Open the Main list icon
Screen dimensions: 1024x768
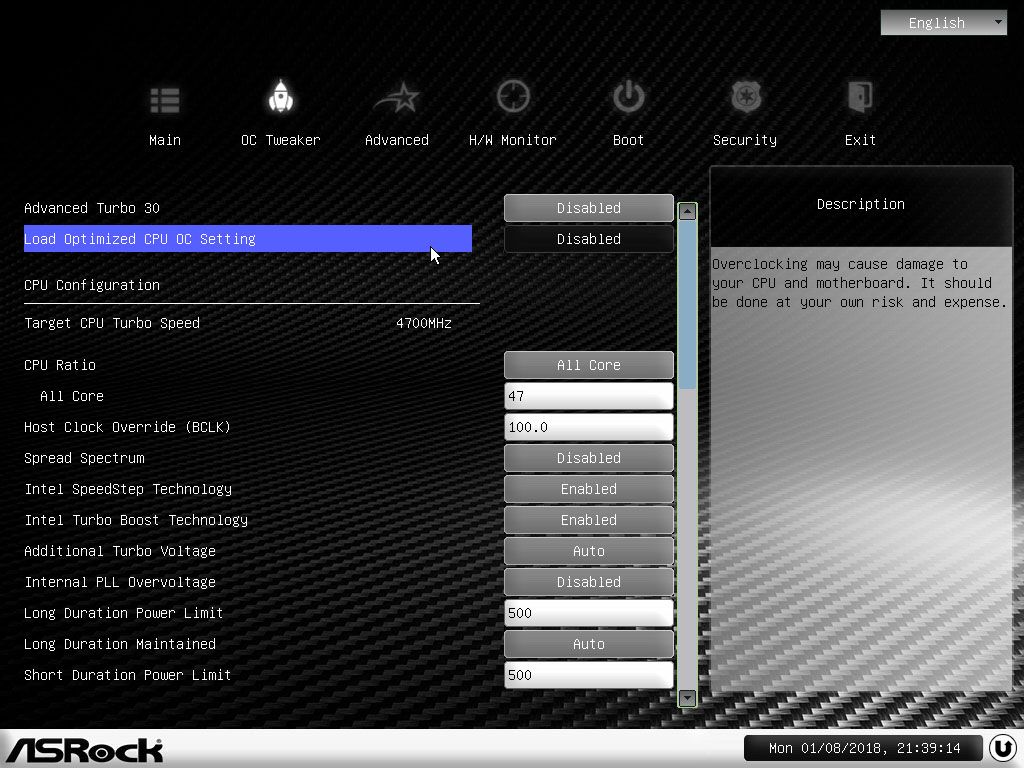(x=165, y=100)
